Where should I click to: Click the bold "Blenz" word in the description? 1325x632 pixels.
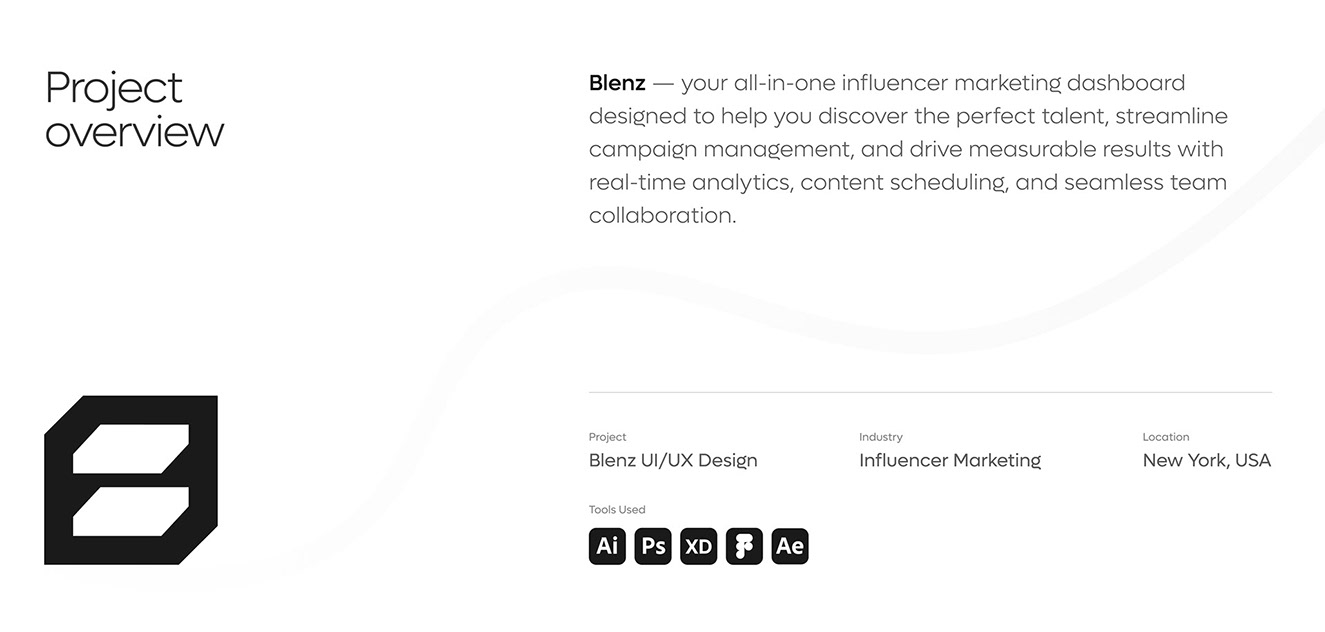[x=617, y=83]
